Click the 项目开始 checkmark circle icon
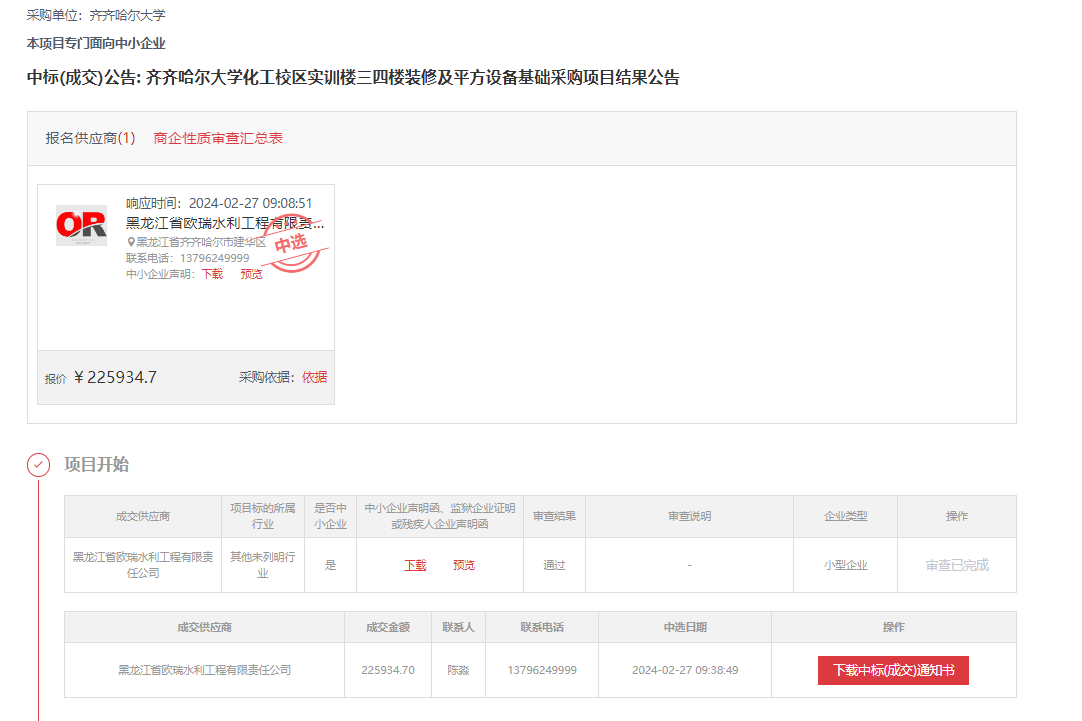This screenshot has width=1082, height=721. coord(38,464)
